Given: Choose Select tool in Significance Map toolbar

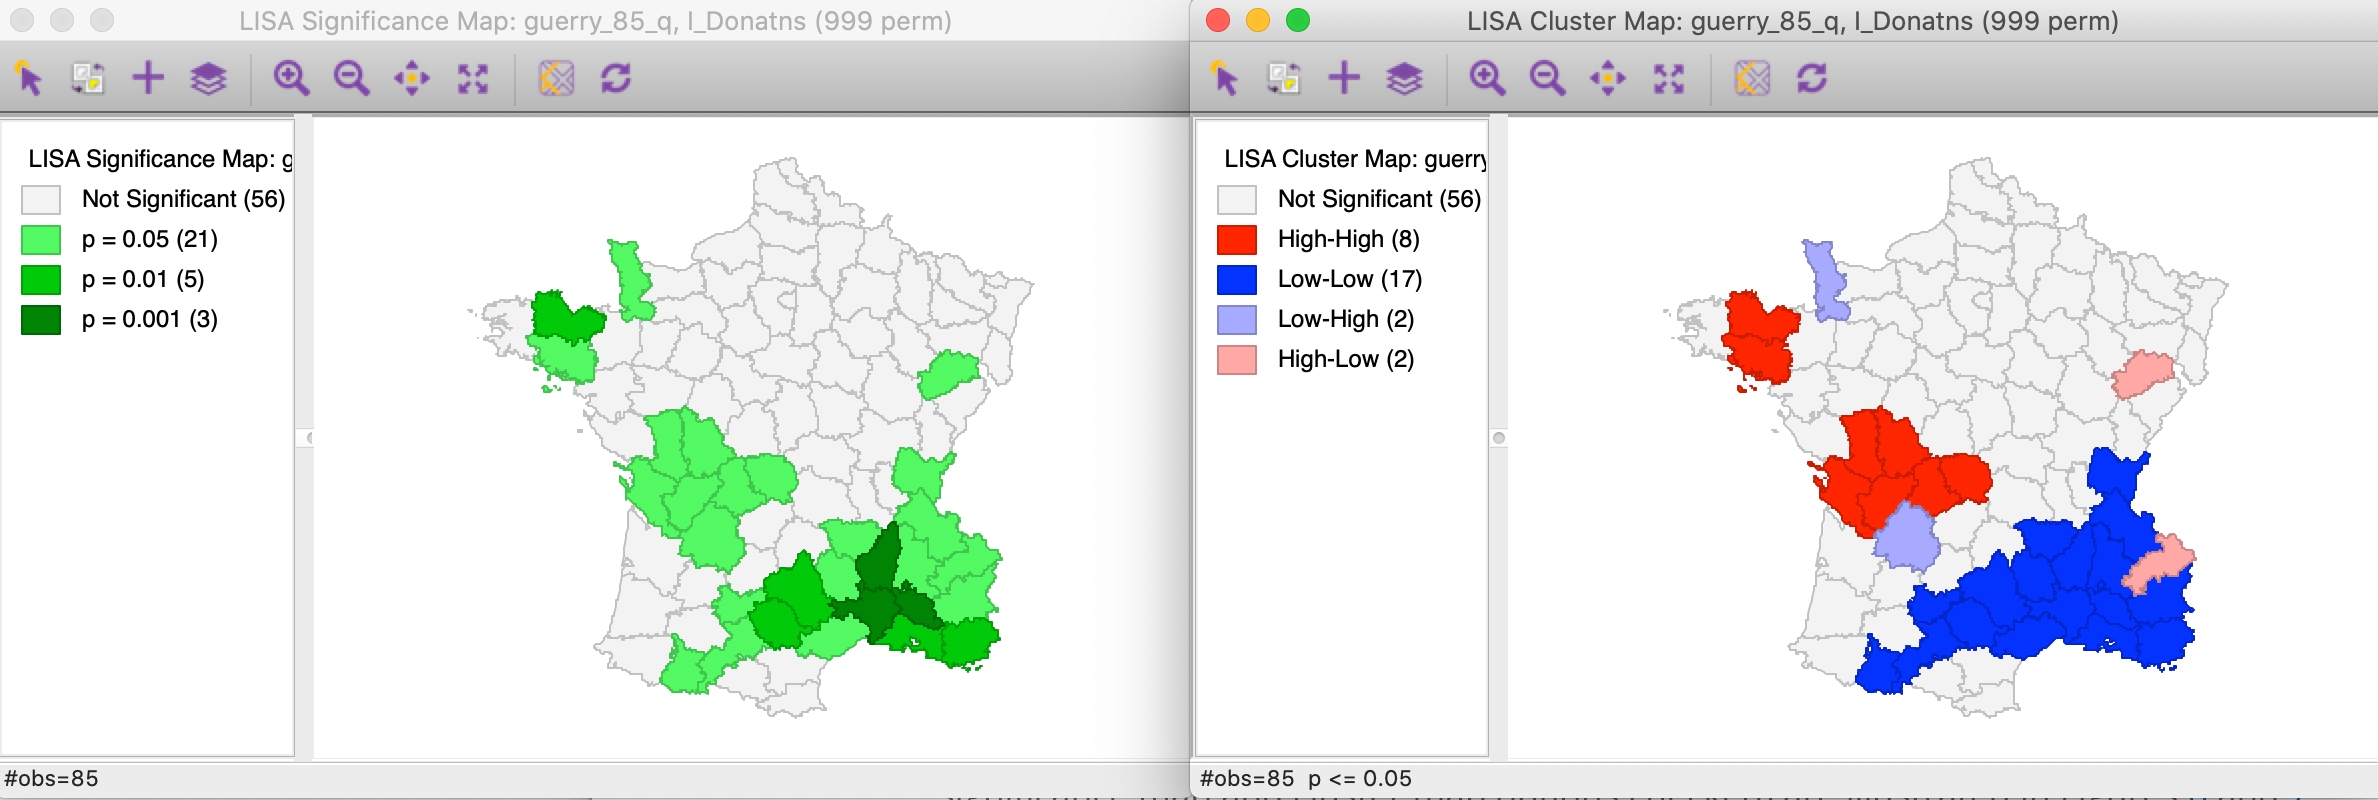Looking at the screenshot, I should (x=28, y=78).
